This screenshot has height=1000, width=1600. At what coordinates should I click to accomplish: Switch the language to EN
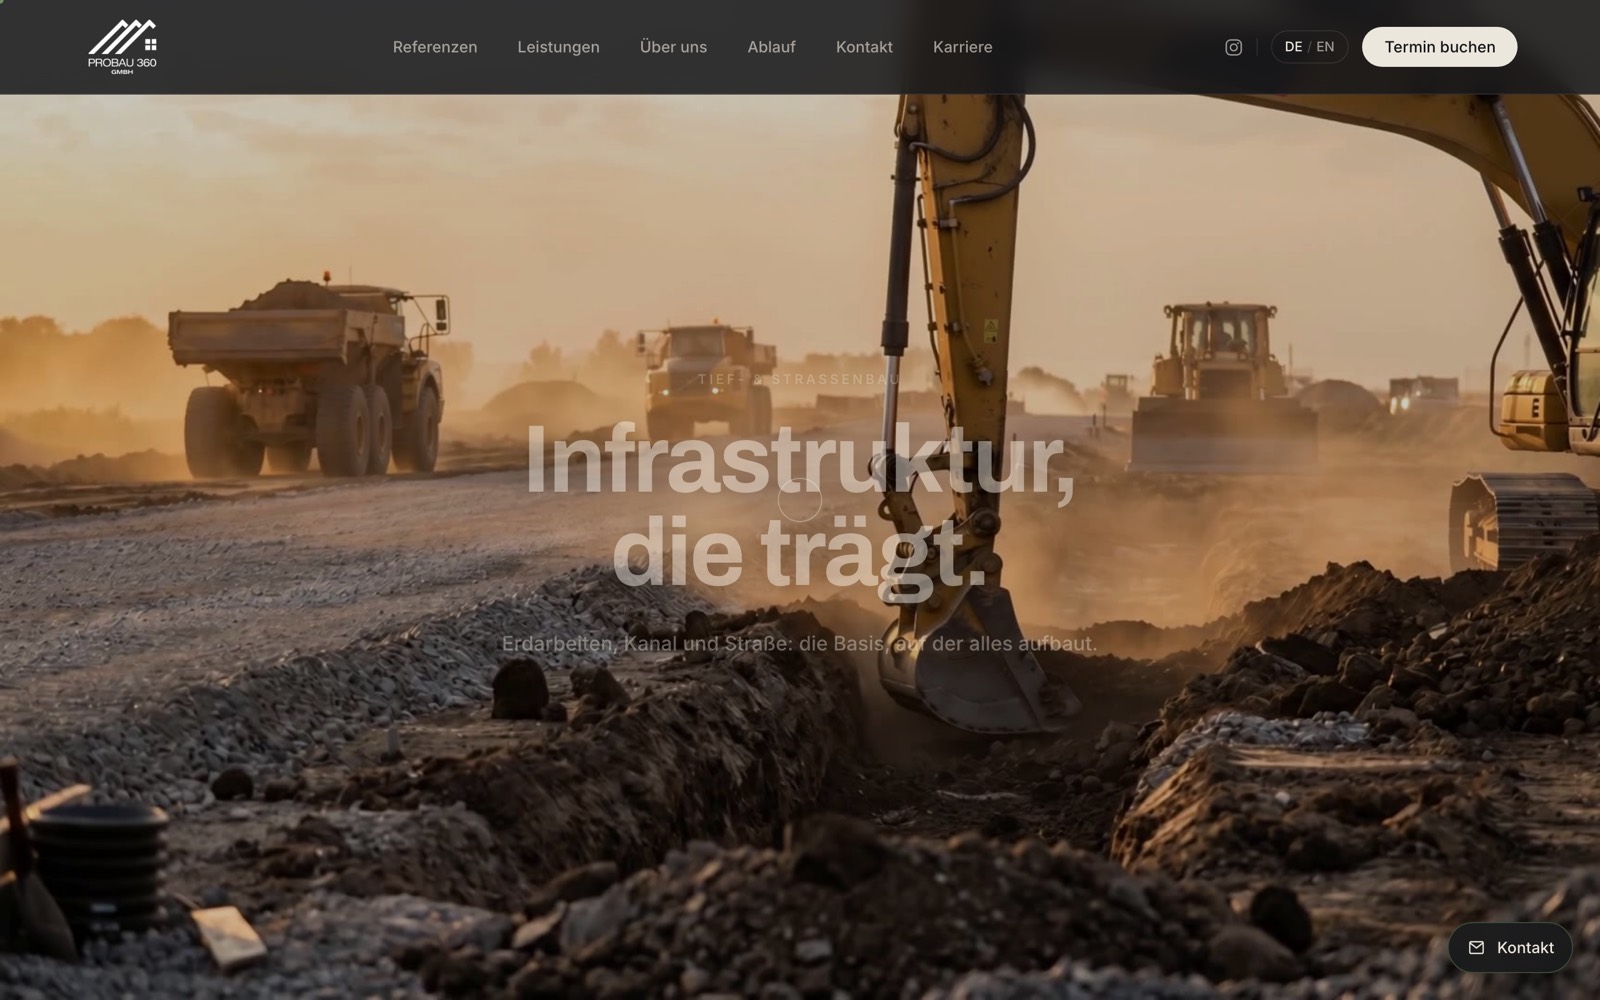click(x=1325, y=47)
